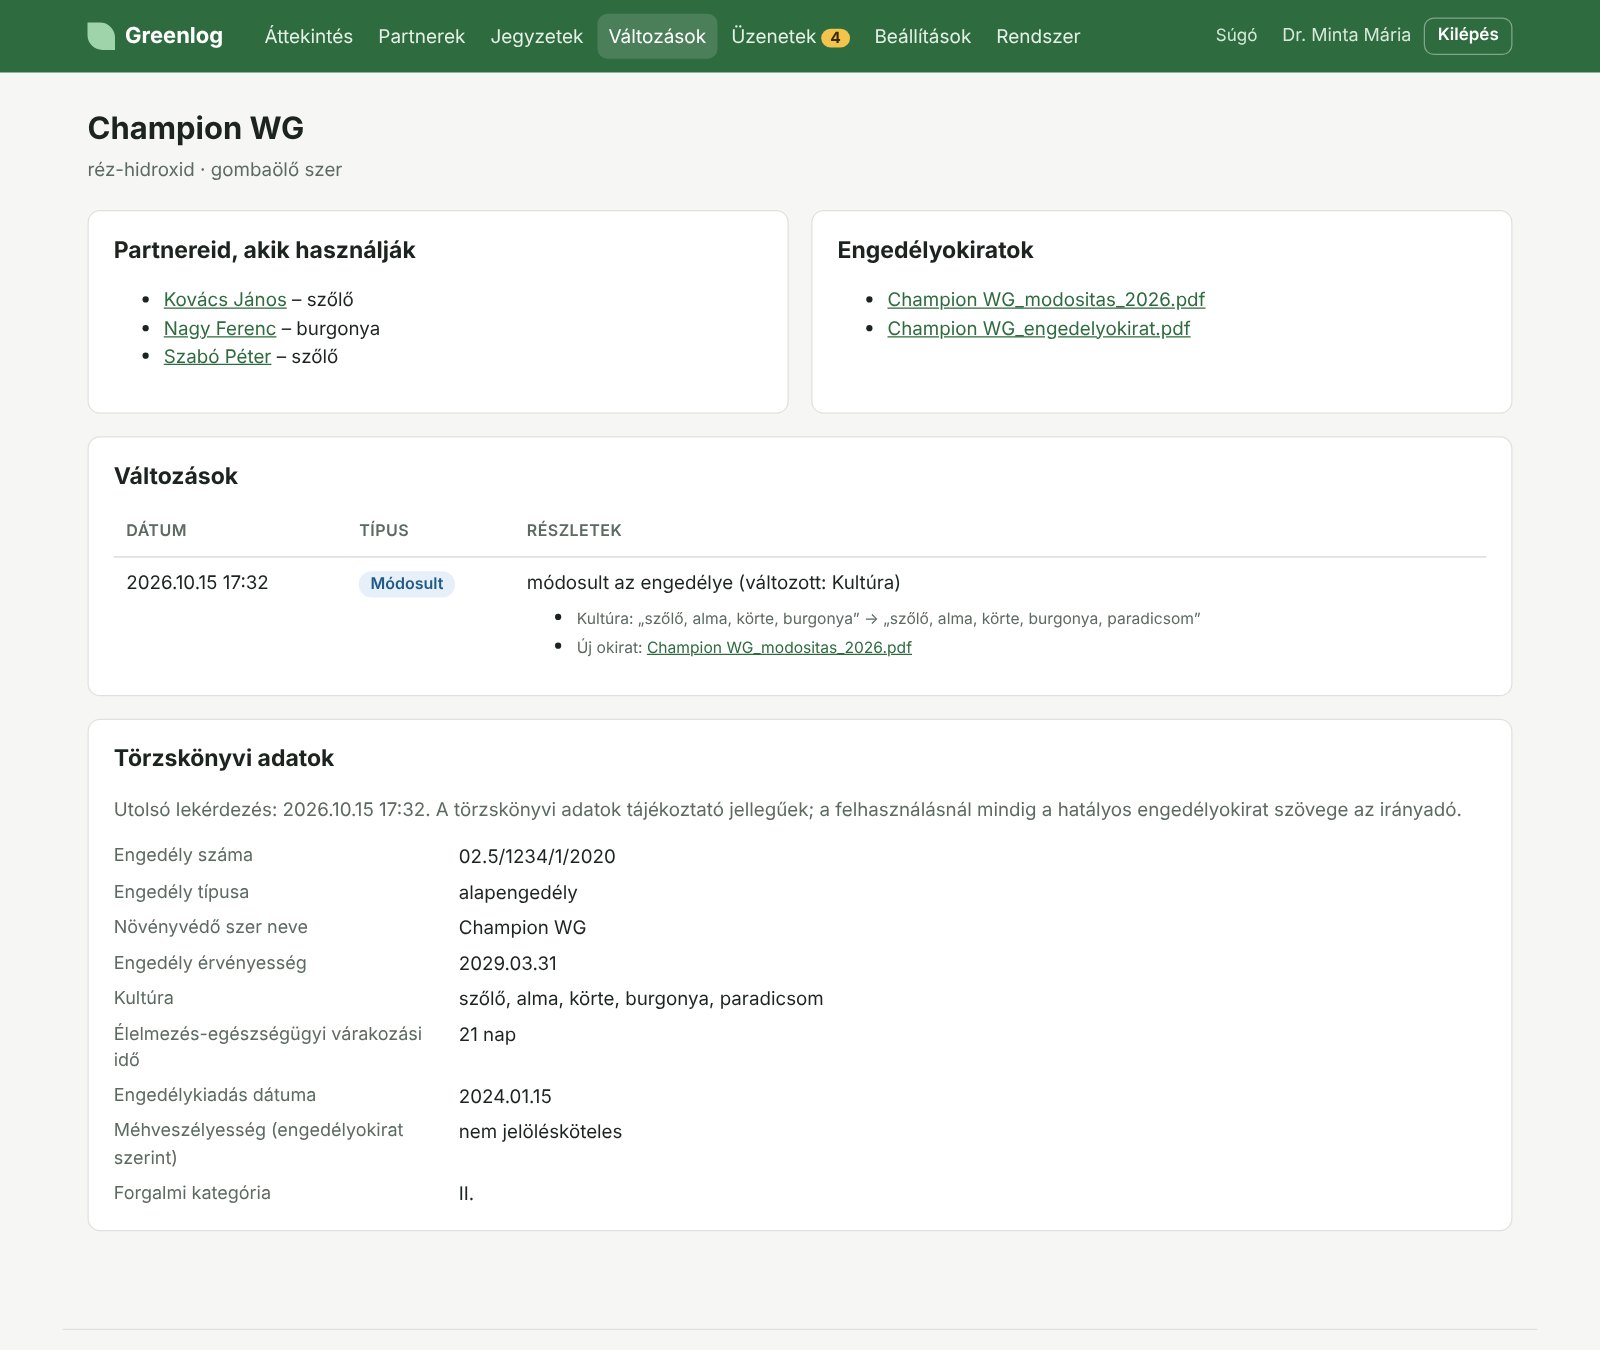This screenshot has height=1350, width=1600.
Task: Click the 'alapengedély' permit type value
Action: click(x=518, y=892)
